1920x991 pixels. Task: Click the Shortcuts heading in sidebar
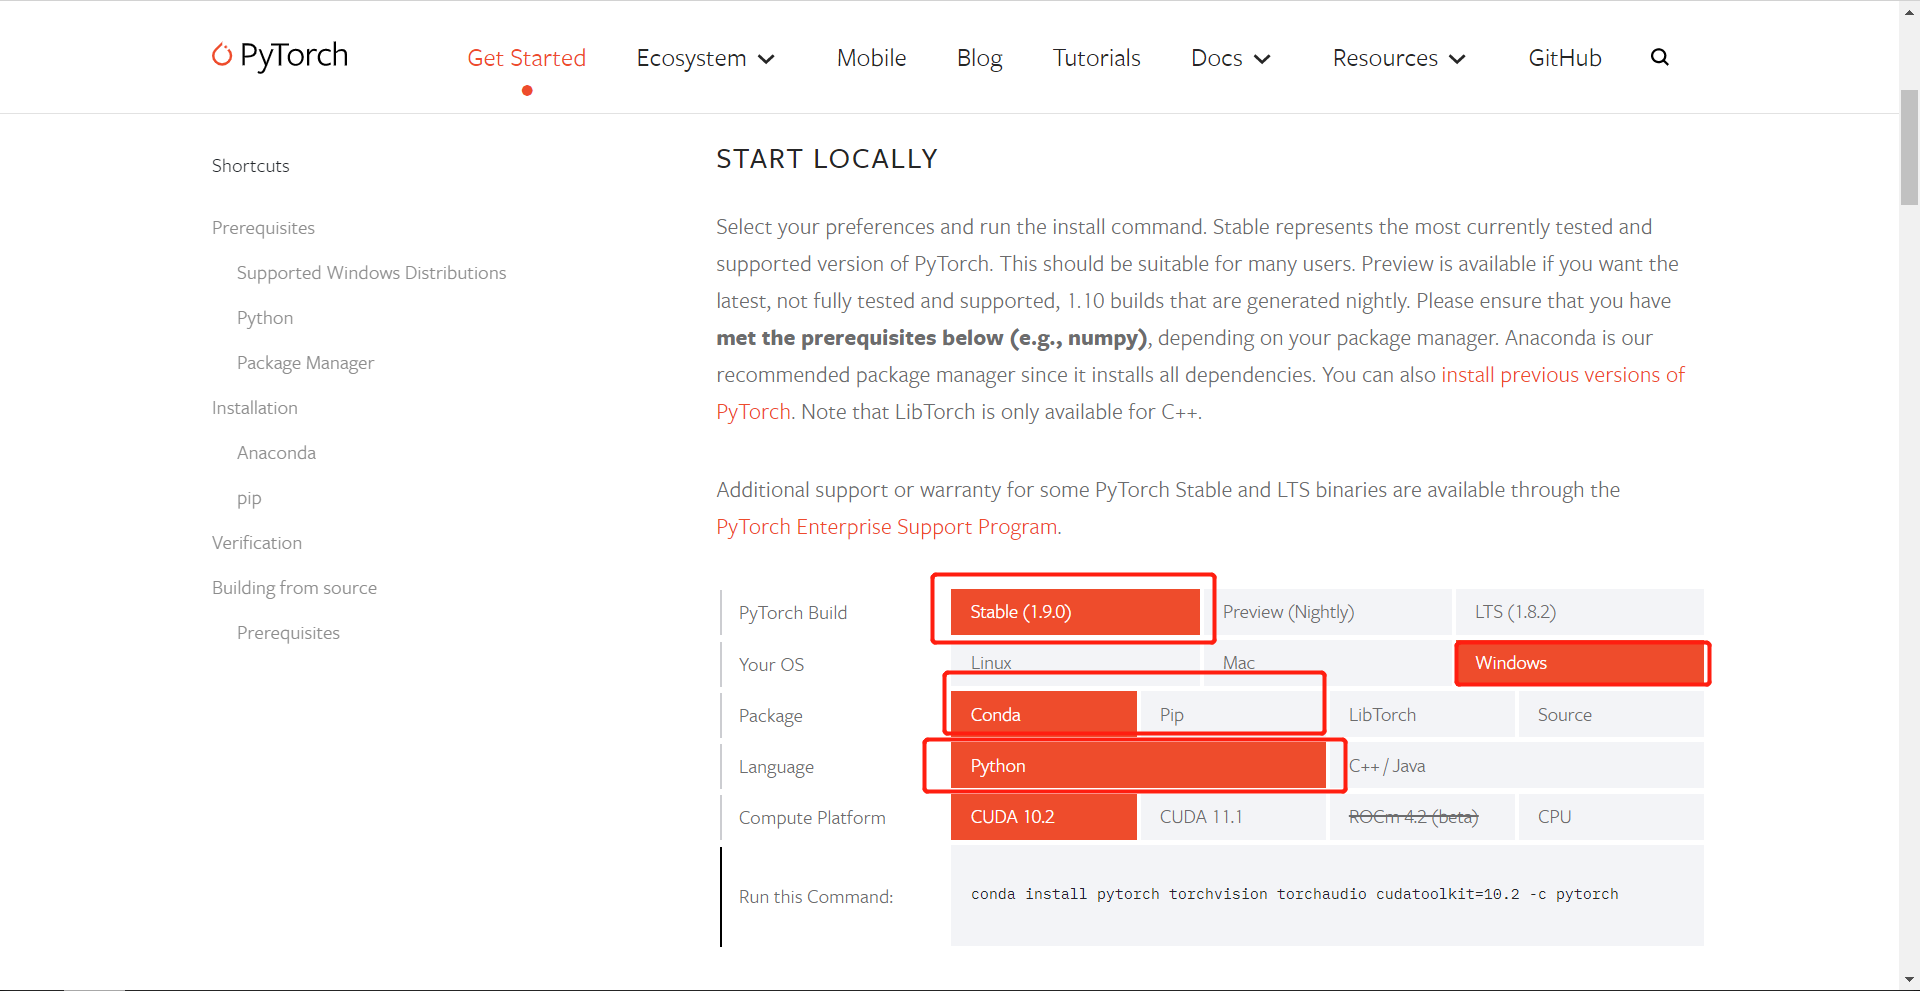pyautogui.click(x=250, y=166)
